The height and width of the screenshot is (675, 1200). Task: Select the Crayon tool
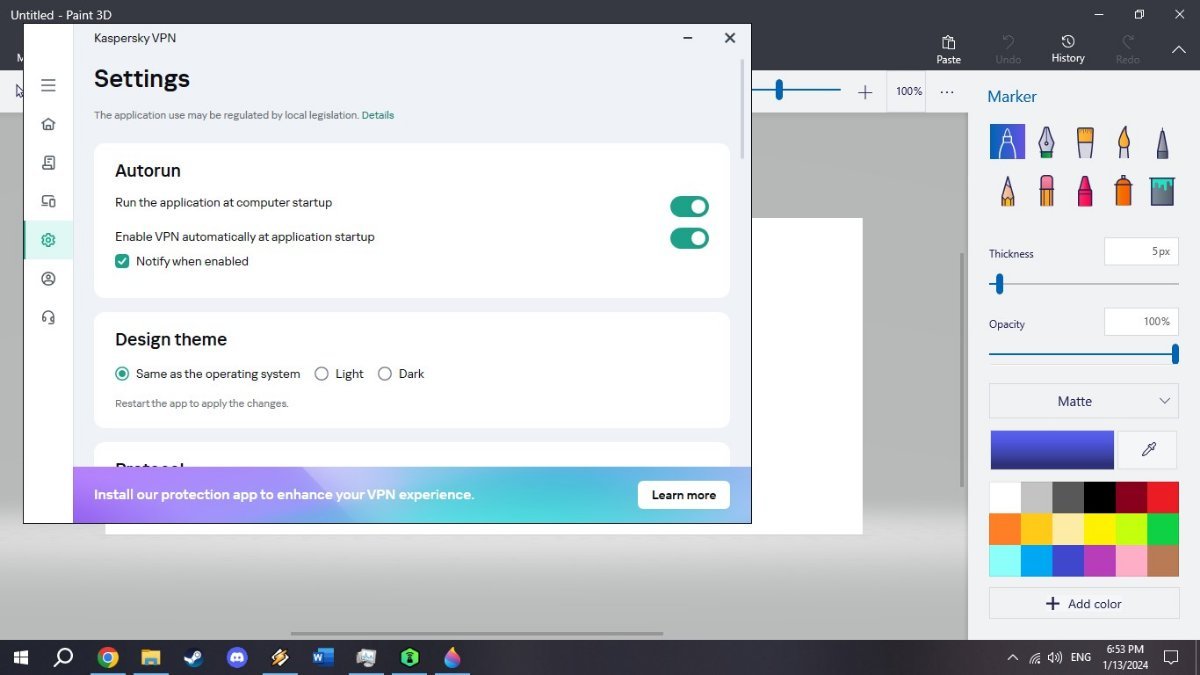1085,190
